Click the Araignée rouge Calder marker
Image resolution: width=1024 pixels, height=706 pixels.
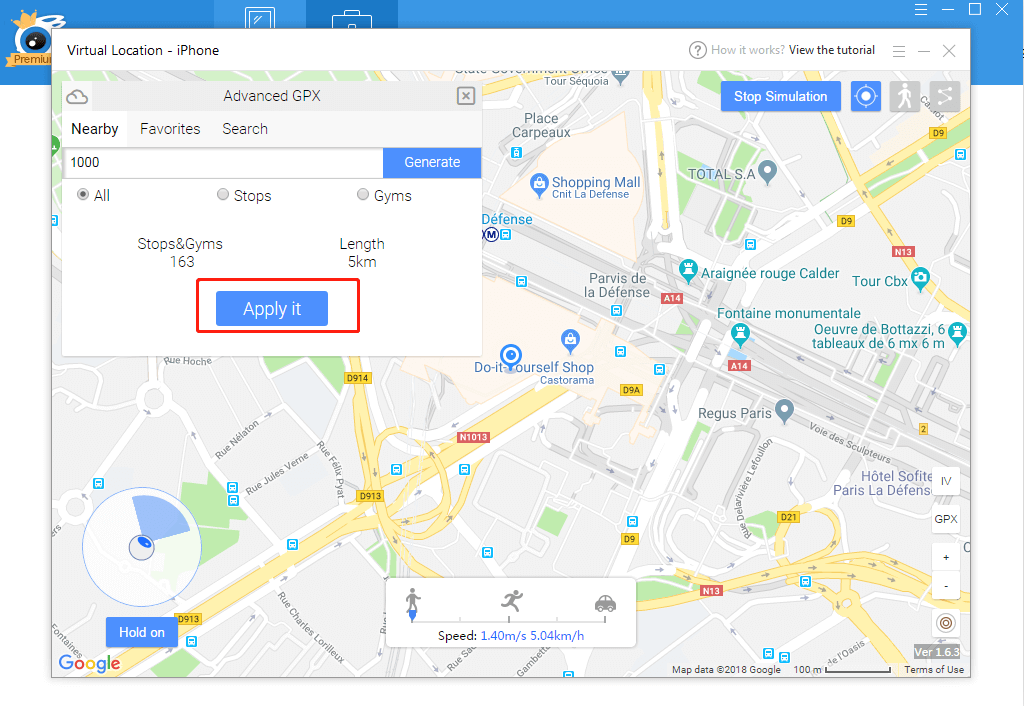coord(688,270)
